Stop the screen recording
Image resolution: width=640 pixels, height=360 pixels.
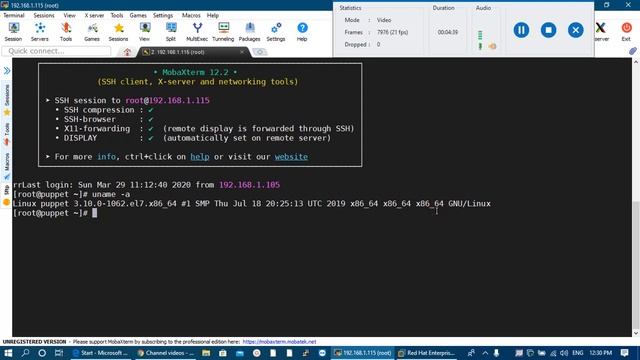tap(548, 30)
